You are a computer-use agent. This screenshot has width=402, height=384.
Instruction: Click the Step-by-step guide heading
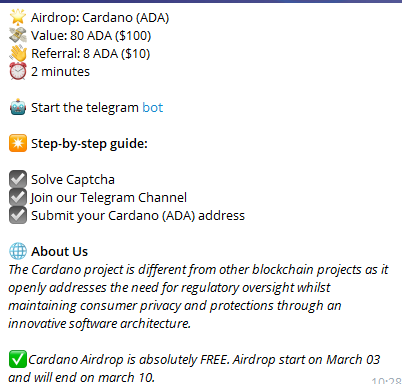(x=89, y=144)
